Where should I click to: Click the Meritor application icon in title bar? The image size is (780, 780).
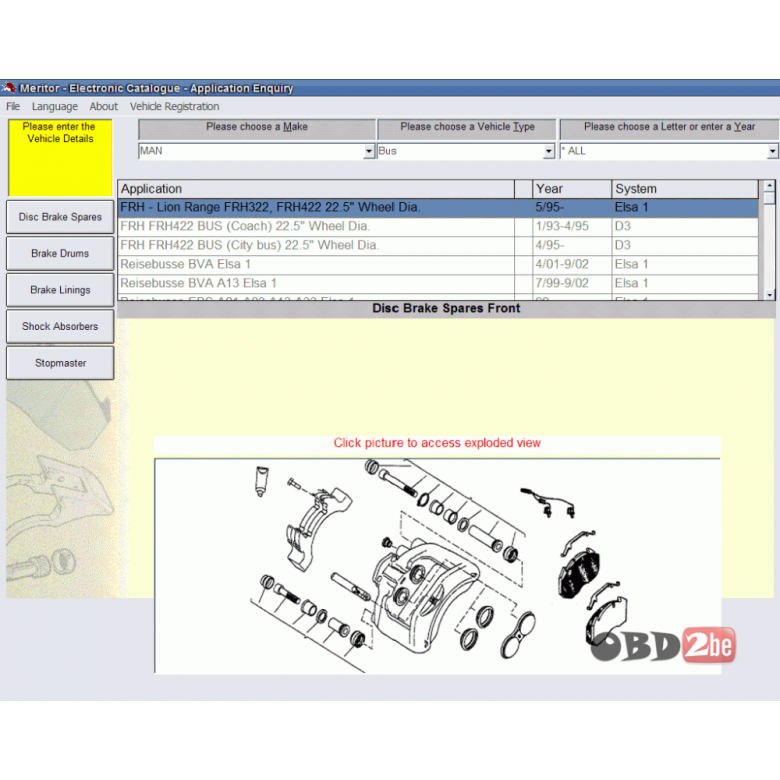(x=8, y=88)
